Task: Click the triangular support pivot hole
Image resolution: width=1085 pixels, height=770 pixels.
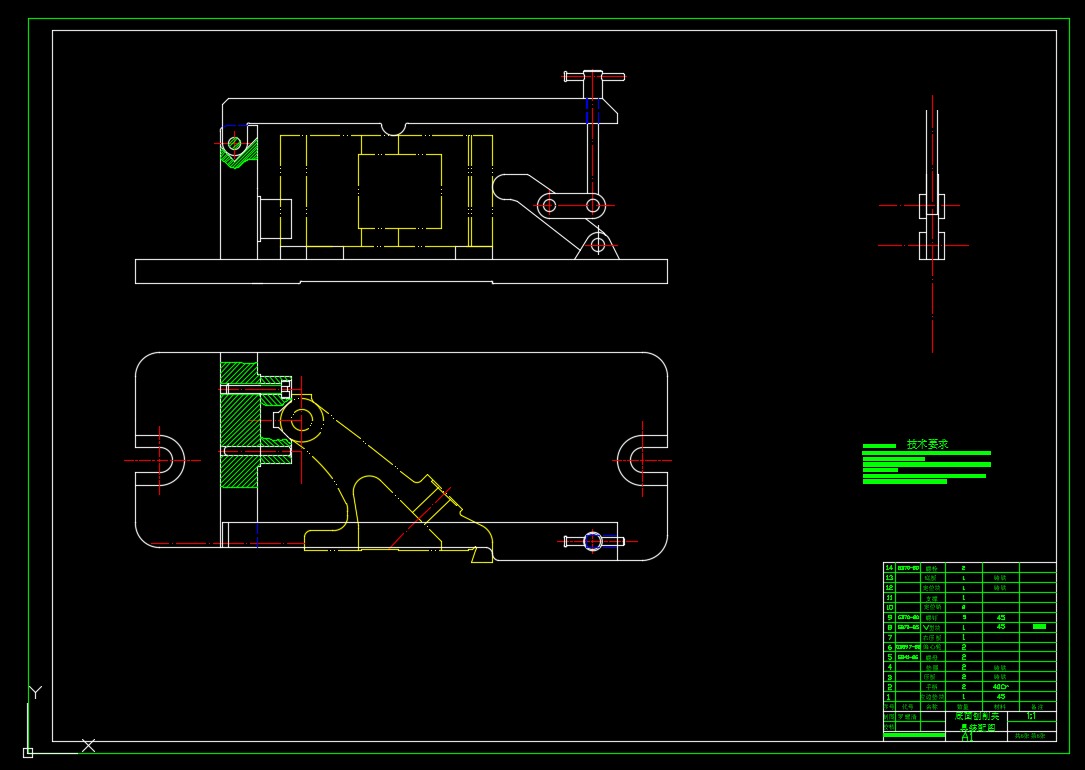Action: click(x=598, y=245)
